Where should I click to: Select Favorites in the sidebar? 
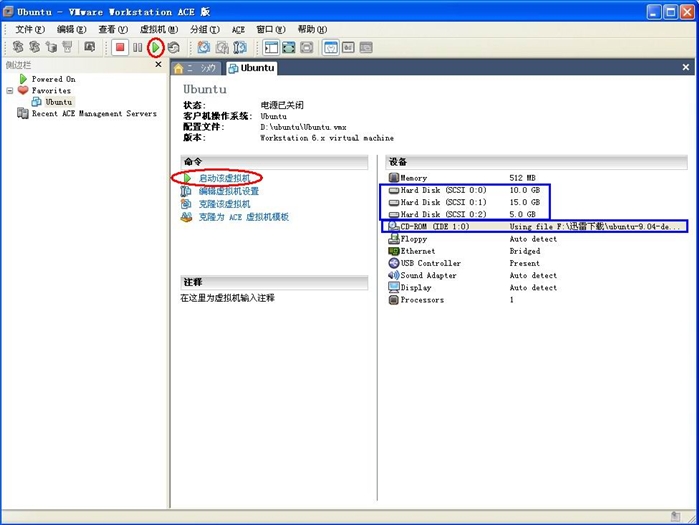[x=51, y=90]
